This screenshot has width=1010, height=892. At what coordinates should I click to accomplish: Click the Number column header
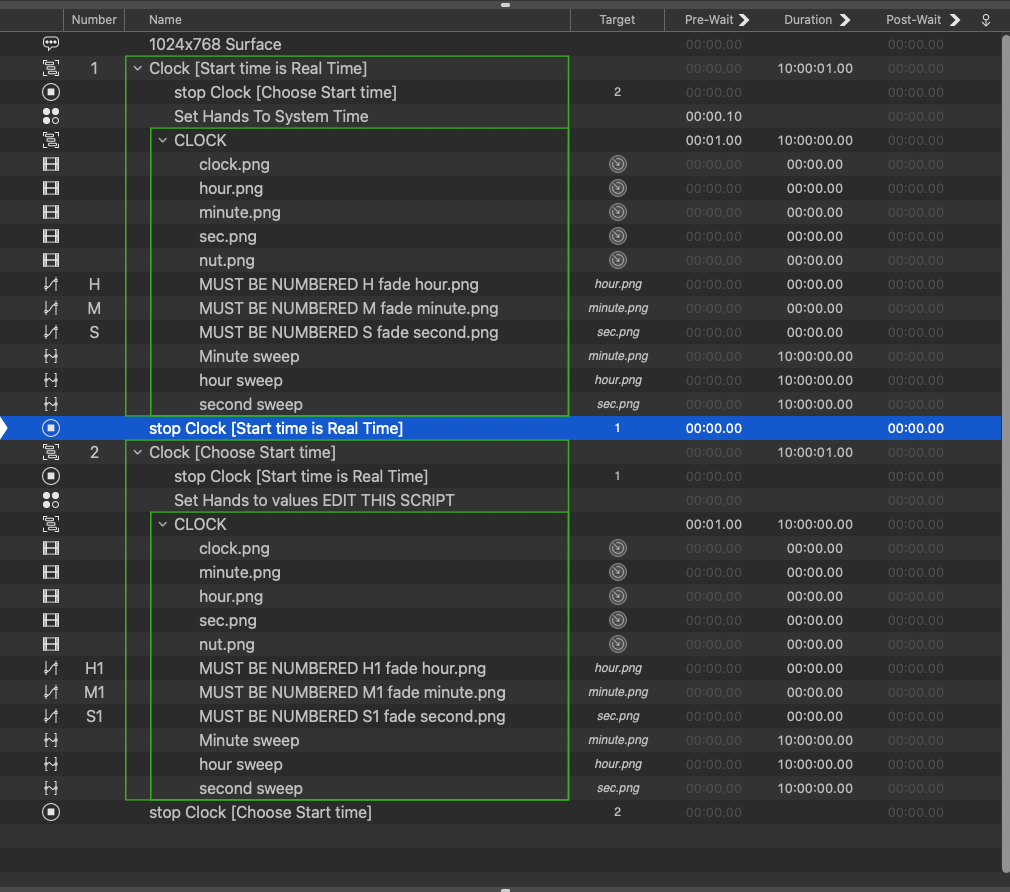coord(95,20)
